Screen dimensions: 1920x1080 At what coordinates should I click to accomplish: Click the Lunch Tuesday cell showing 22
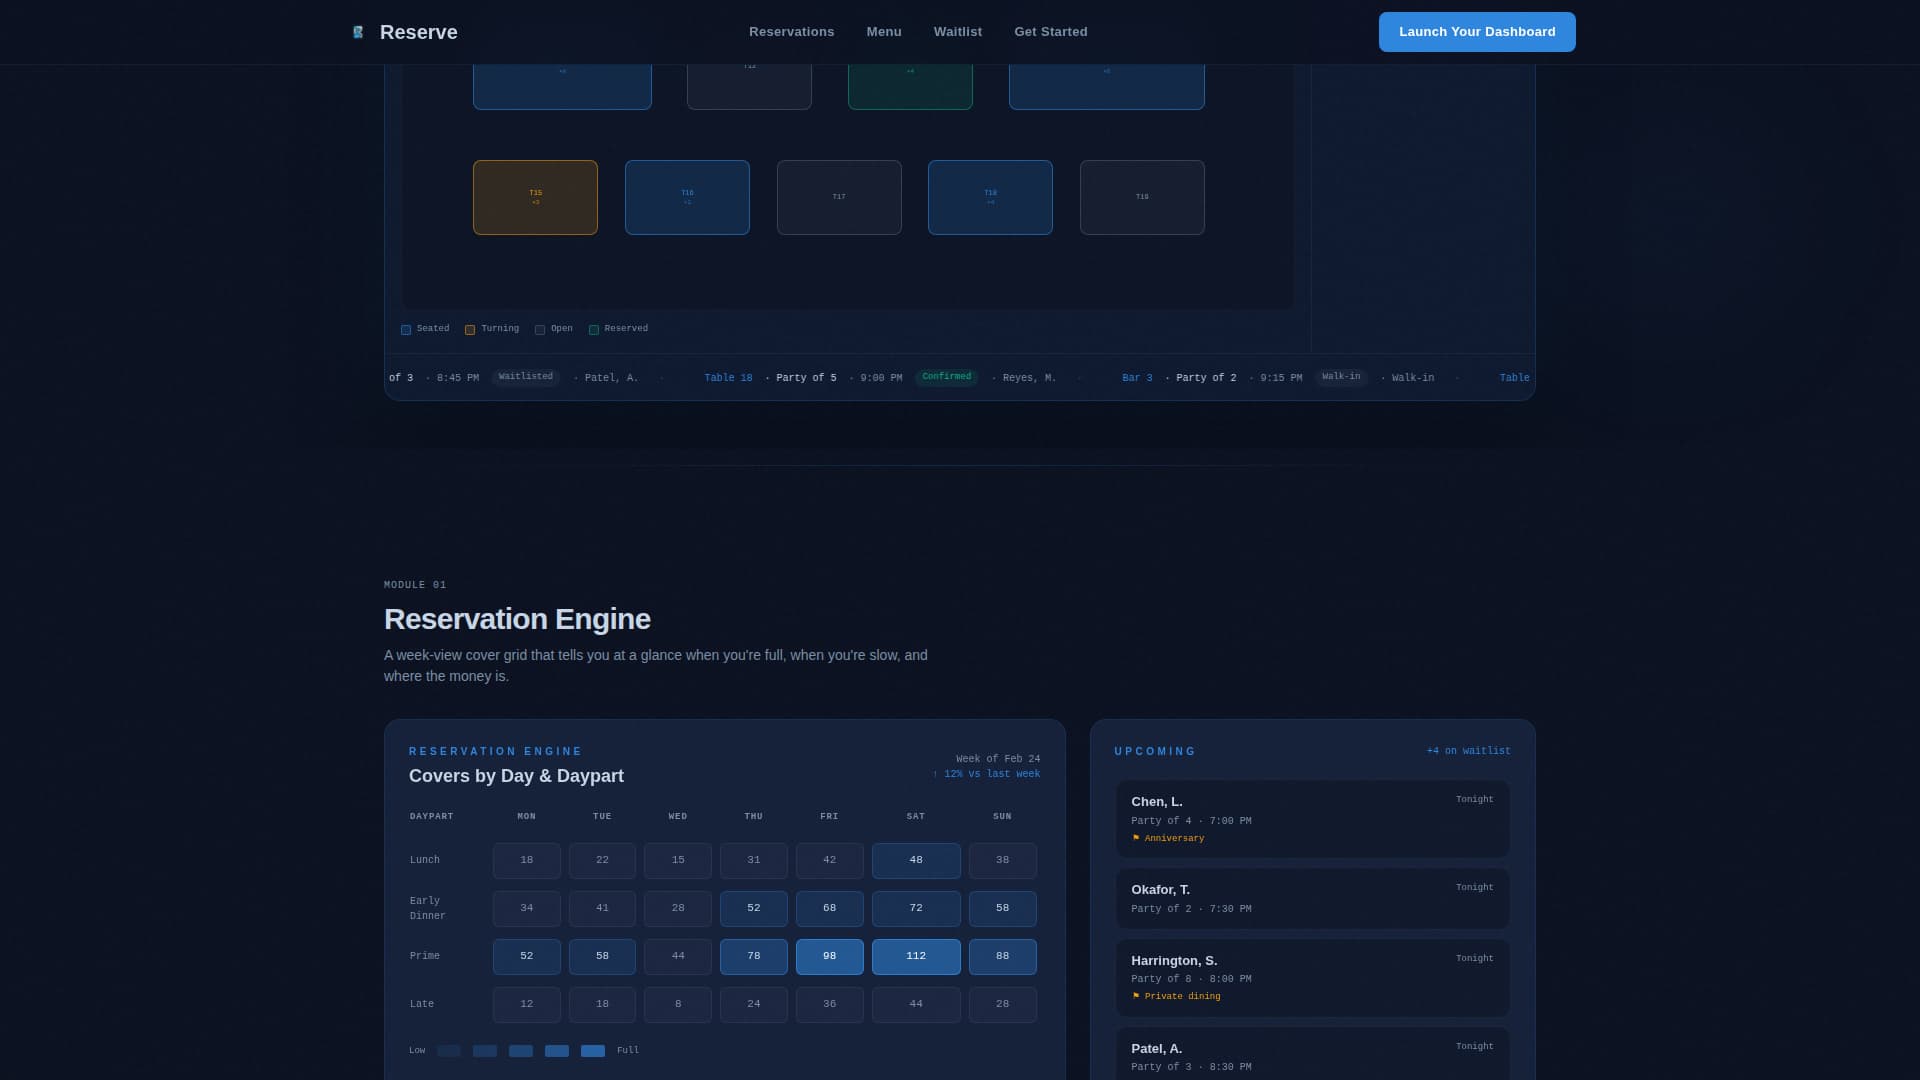[x=602, y=861]
